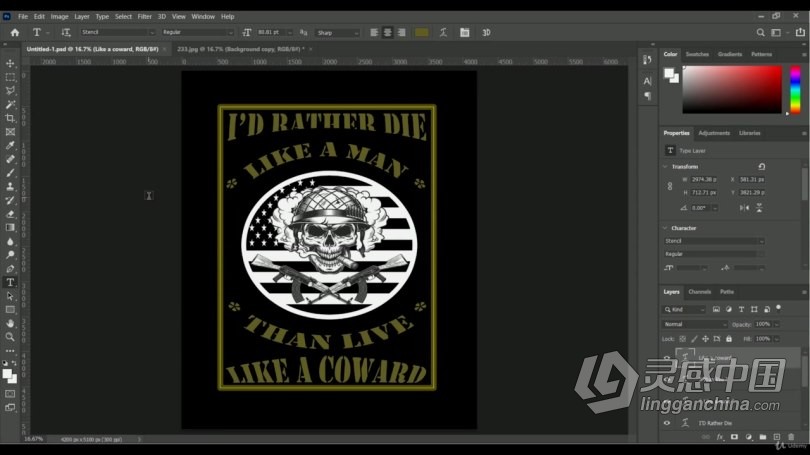Select the Eyedropper tool

pos(10,146)
